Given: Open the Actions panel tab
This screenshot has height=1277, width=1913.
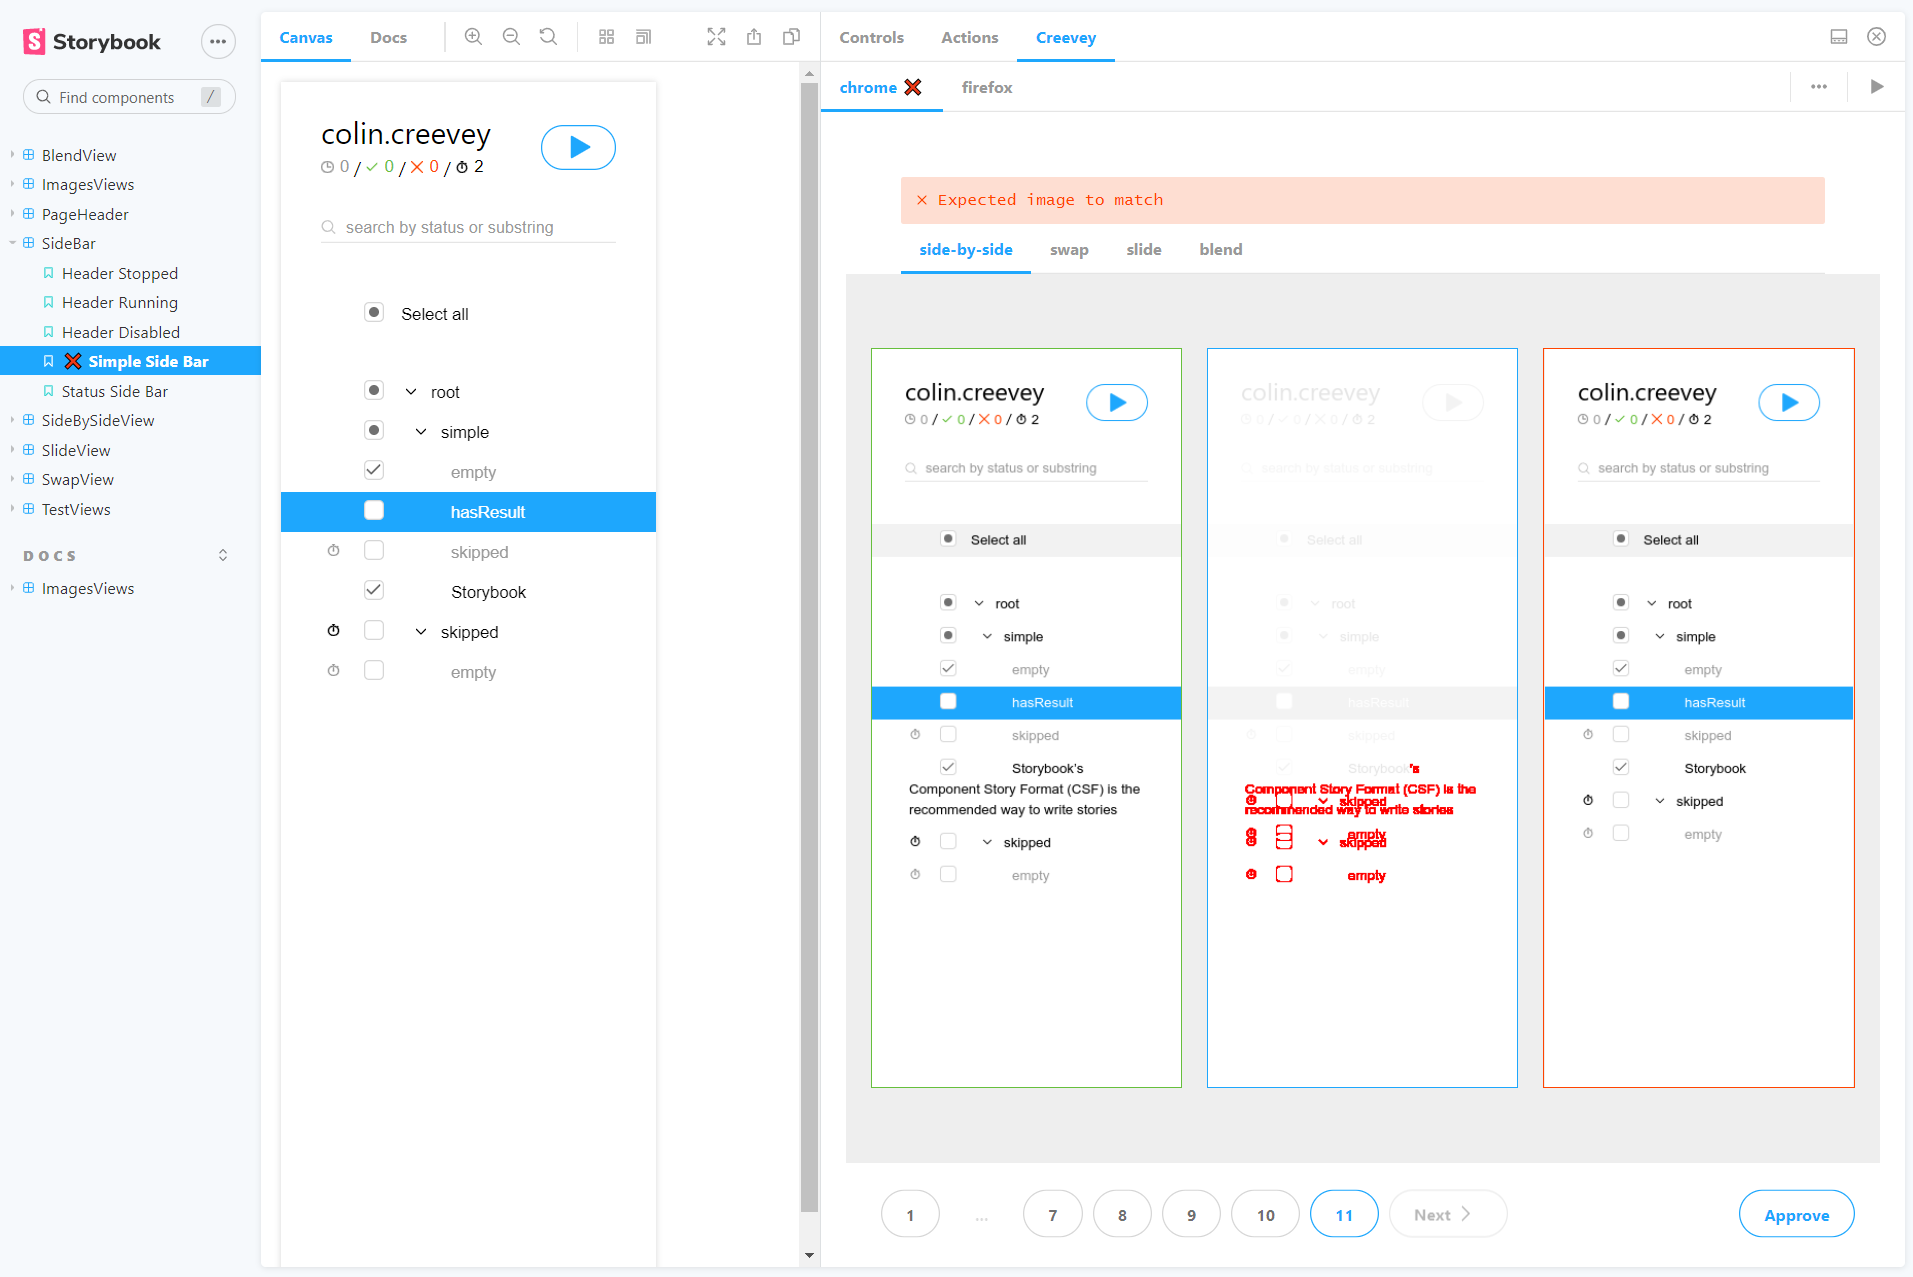Looking at the screenshot, I should (969, 37).
